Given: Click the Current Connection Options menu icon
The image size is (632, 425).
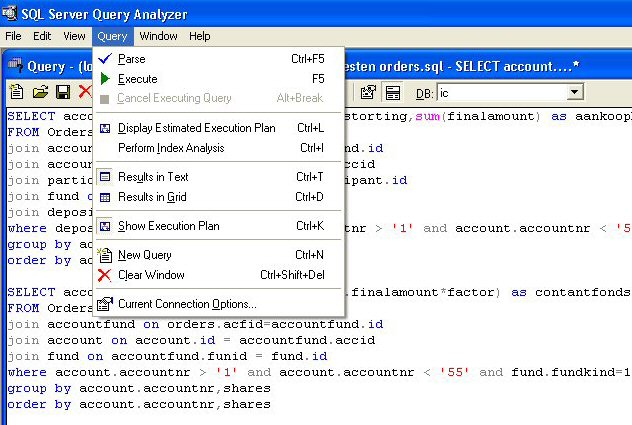Looking at the screenshot, I should 105,304.
